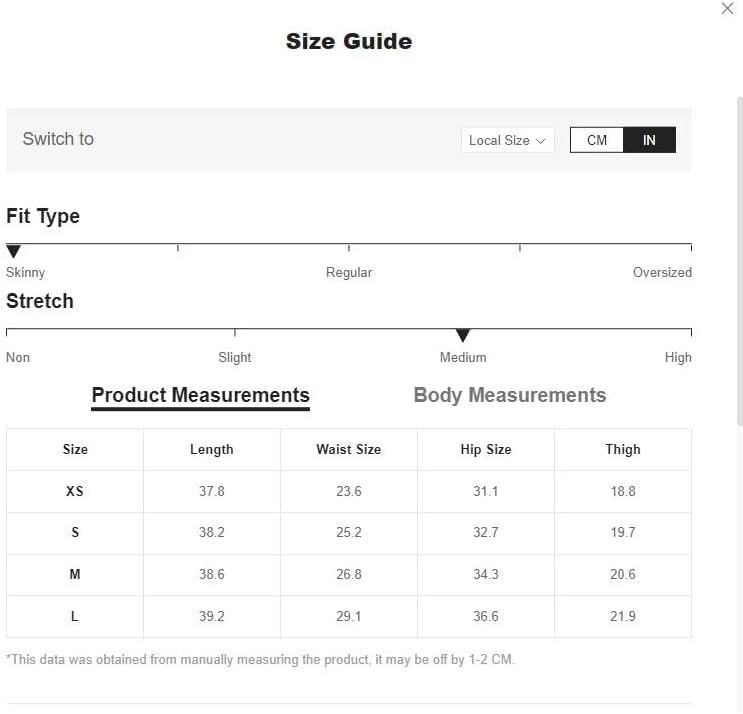The image size is (743, 714).
Task: Select the L size row label
Action: (75, 617)
